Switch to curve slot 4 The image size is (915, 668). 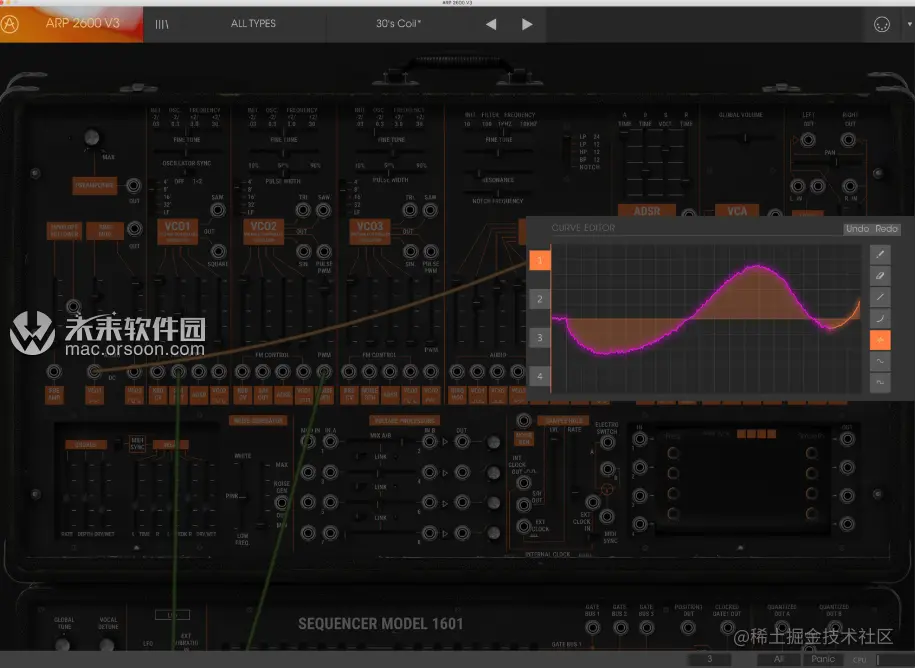tap(540, 376)
